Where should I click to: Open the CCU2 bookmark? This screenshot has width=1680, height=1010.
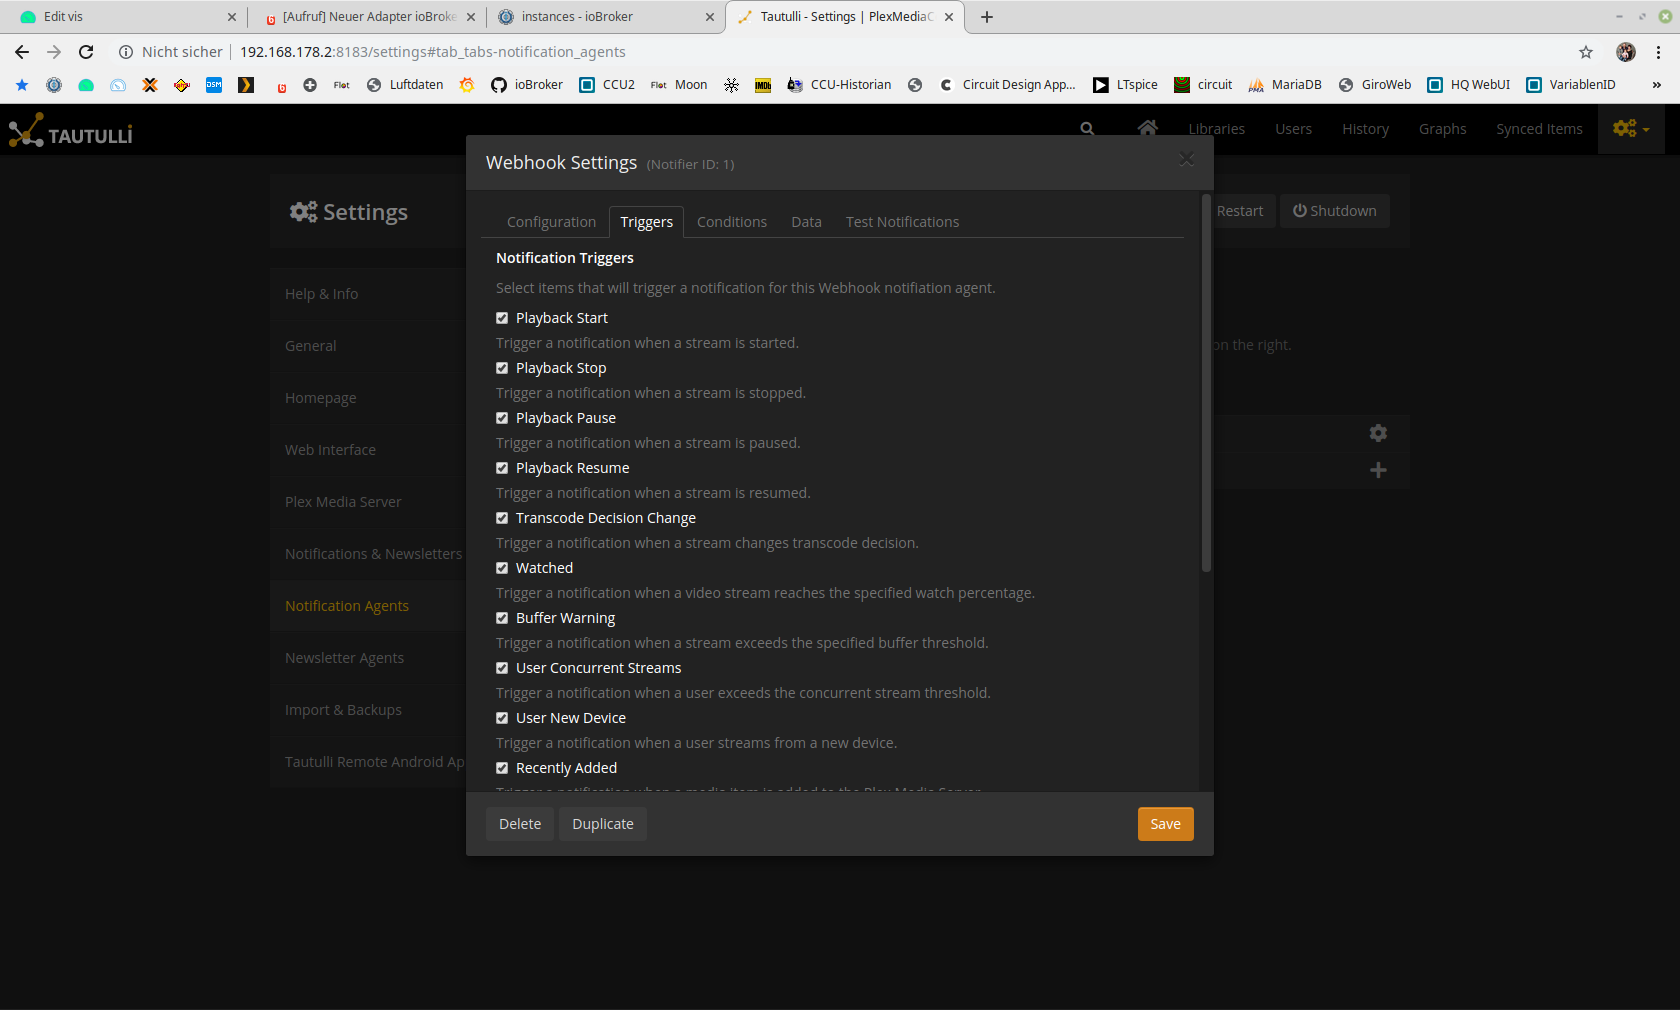click(x=607, y=85)
